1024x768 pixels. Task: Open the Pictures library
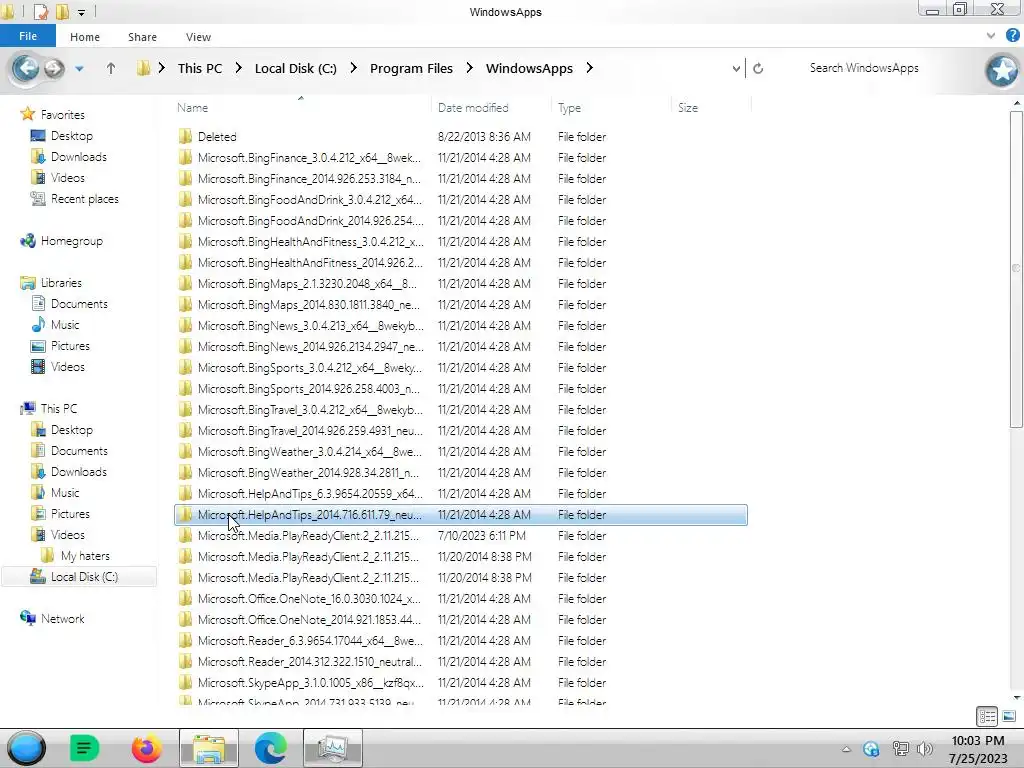pos(70,345)
